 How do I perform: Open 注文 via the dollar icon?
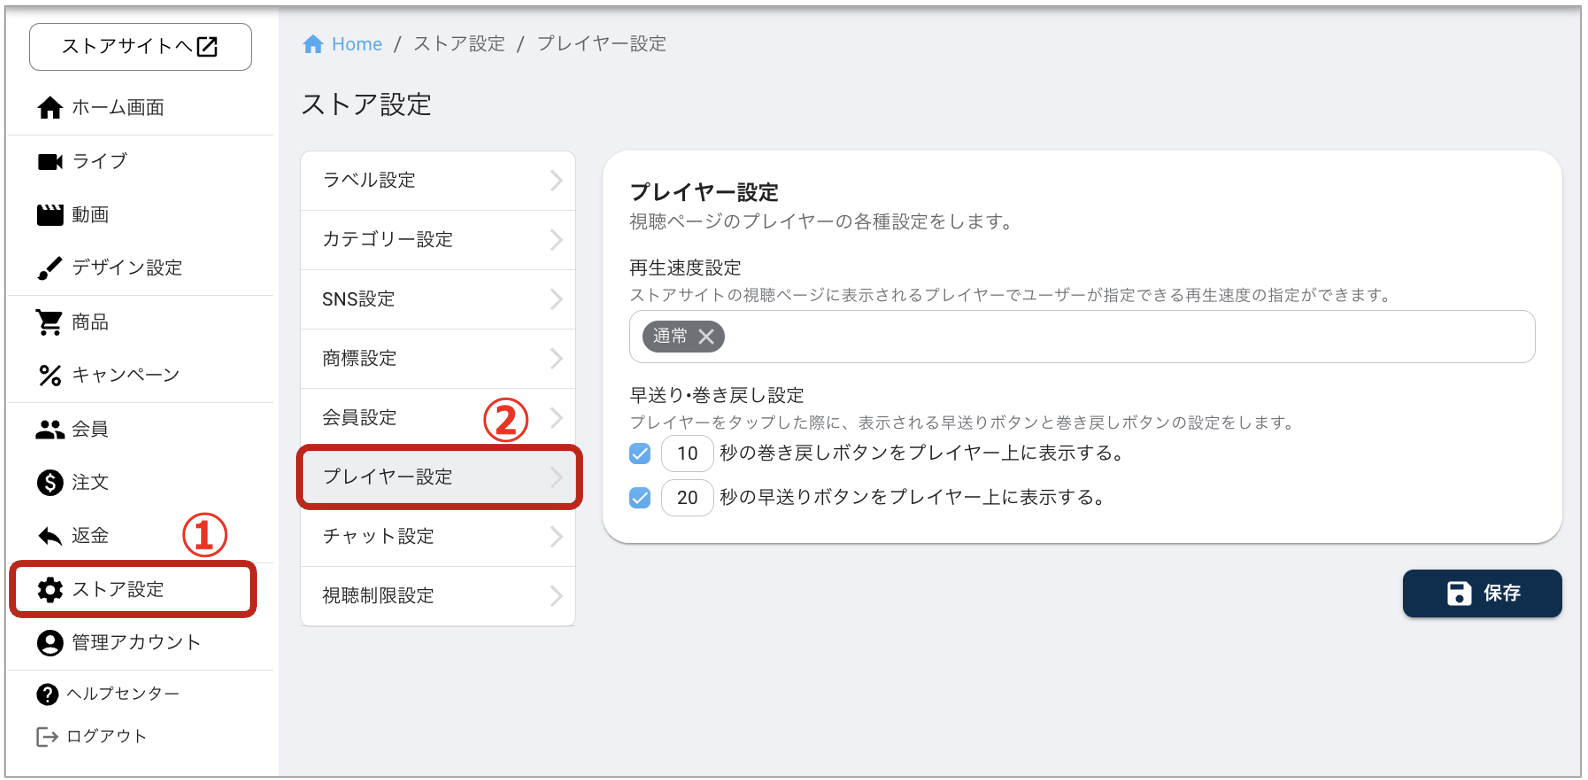[x=48, y=482]
